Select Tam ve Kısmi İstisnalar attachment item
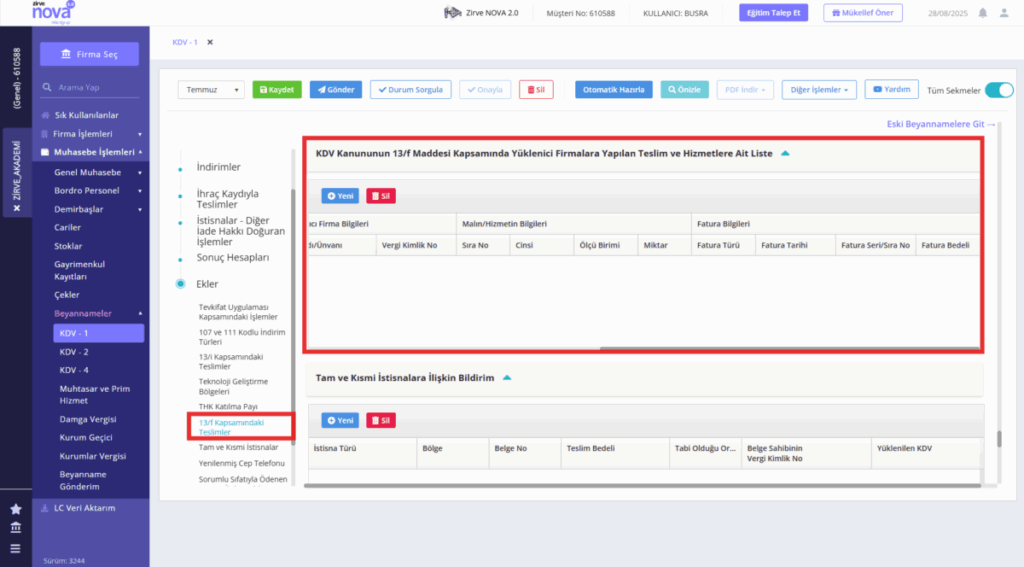The width and height of the screenshot is (1024, 567). tap(238, 447)
